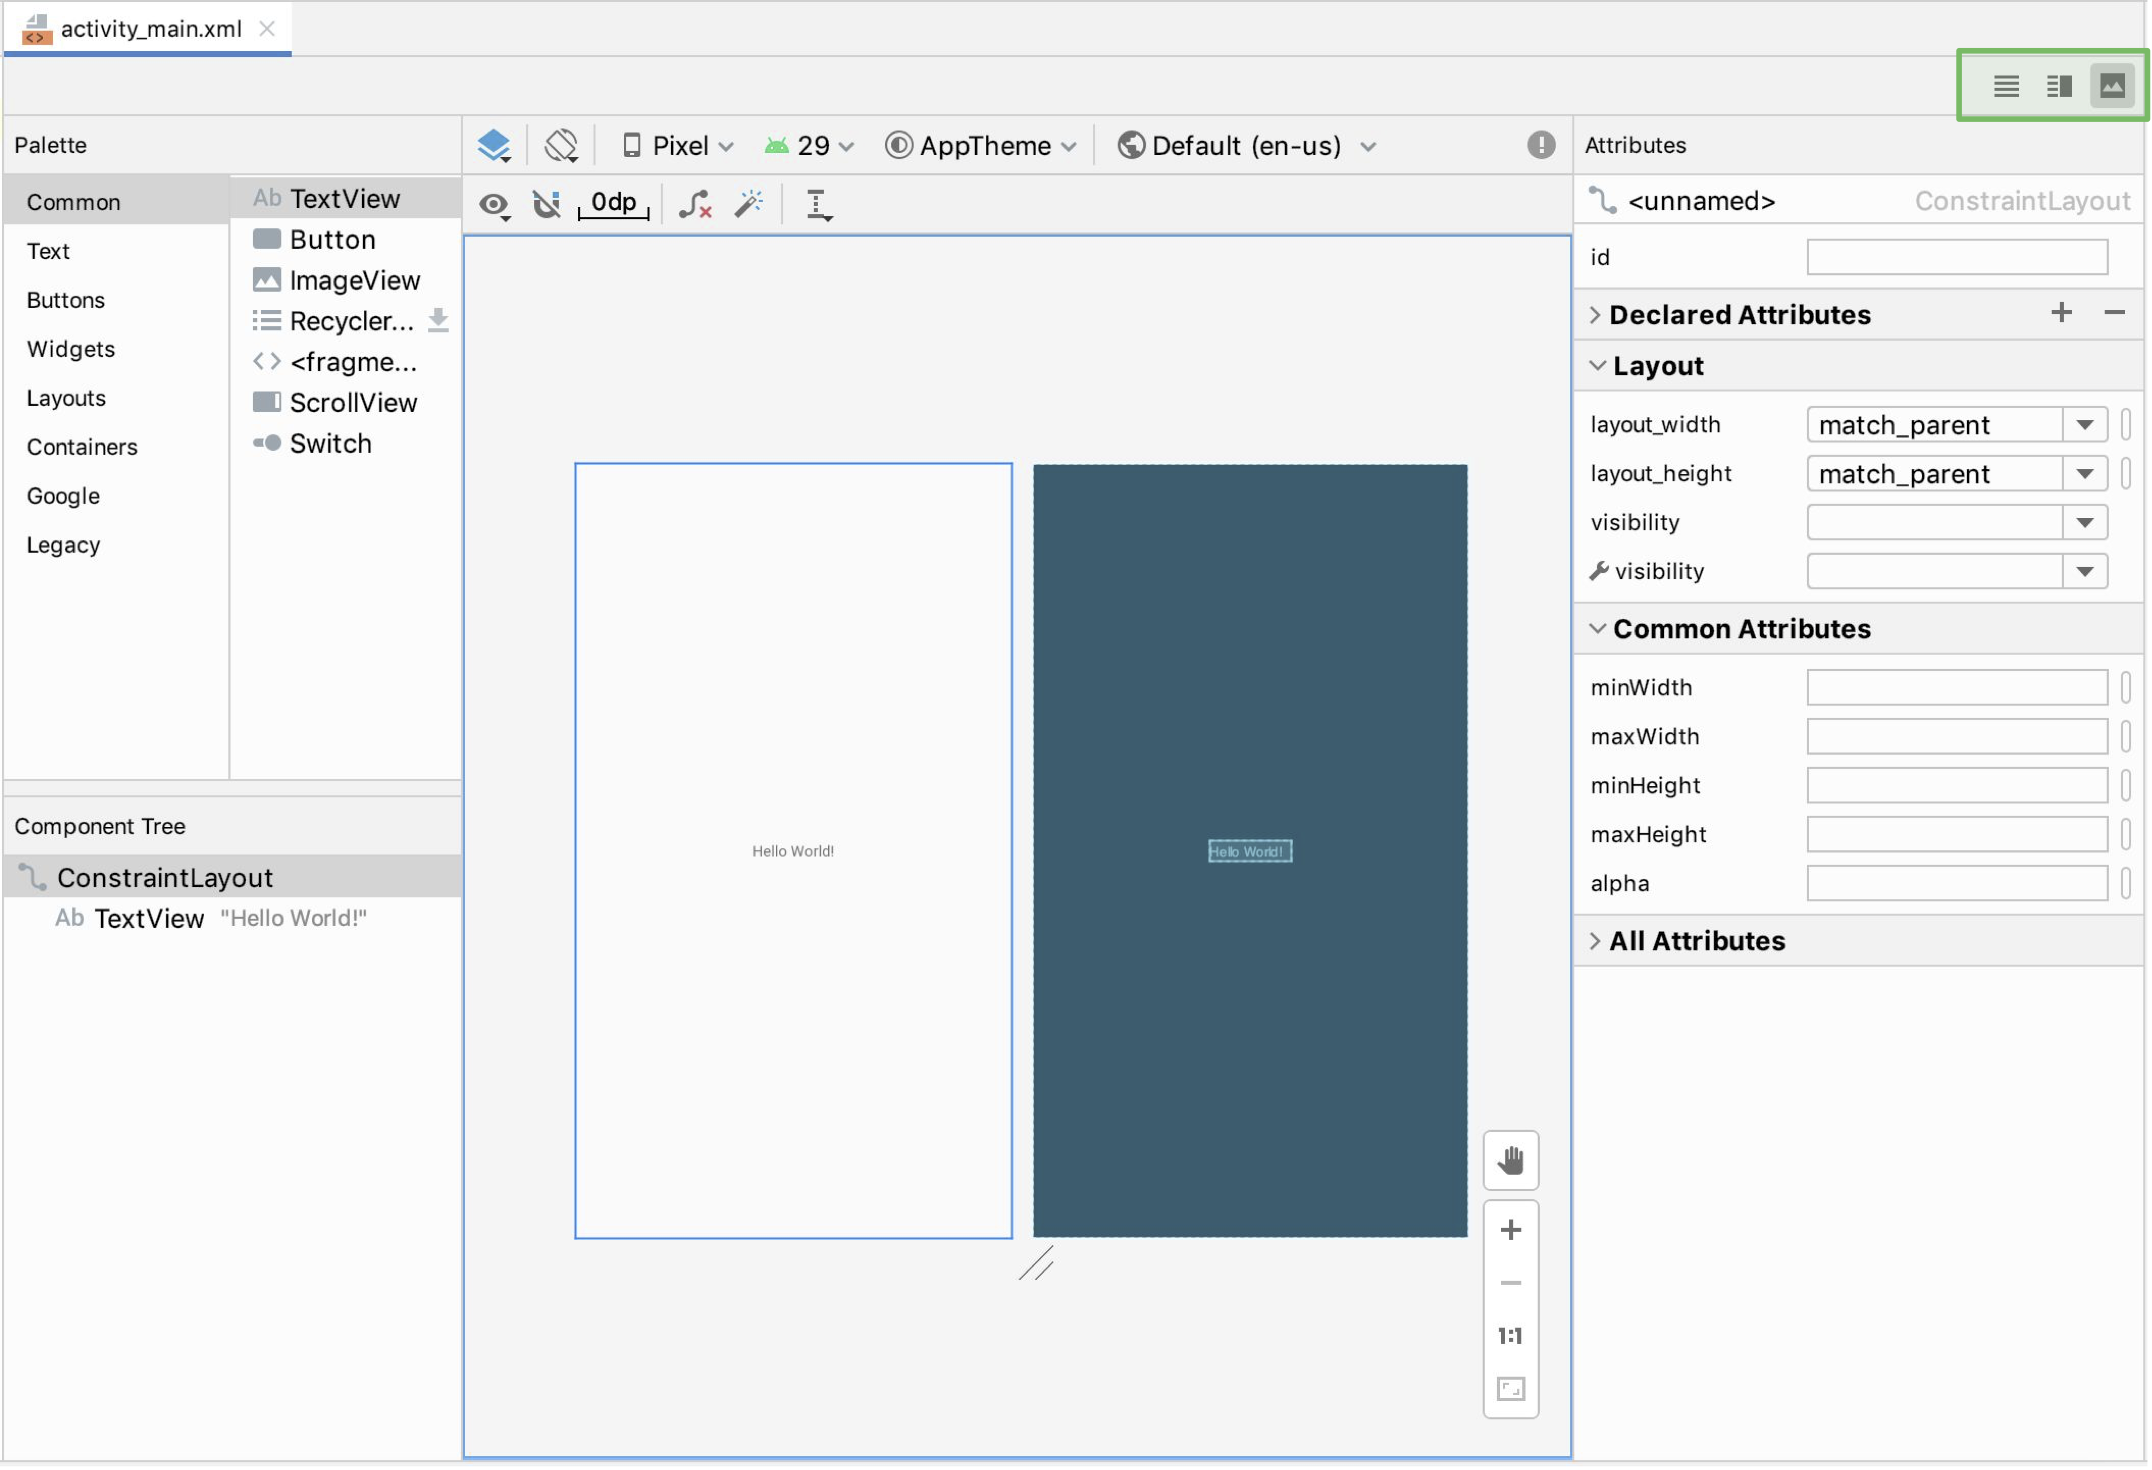Click the id input field in Attributes
This screenshot has width=2152, height=1470.
click(x=1957, y=255)
